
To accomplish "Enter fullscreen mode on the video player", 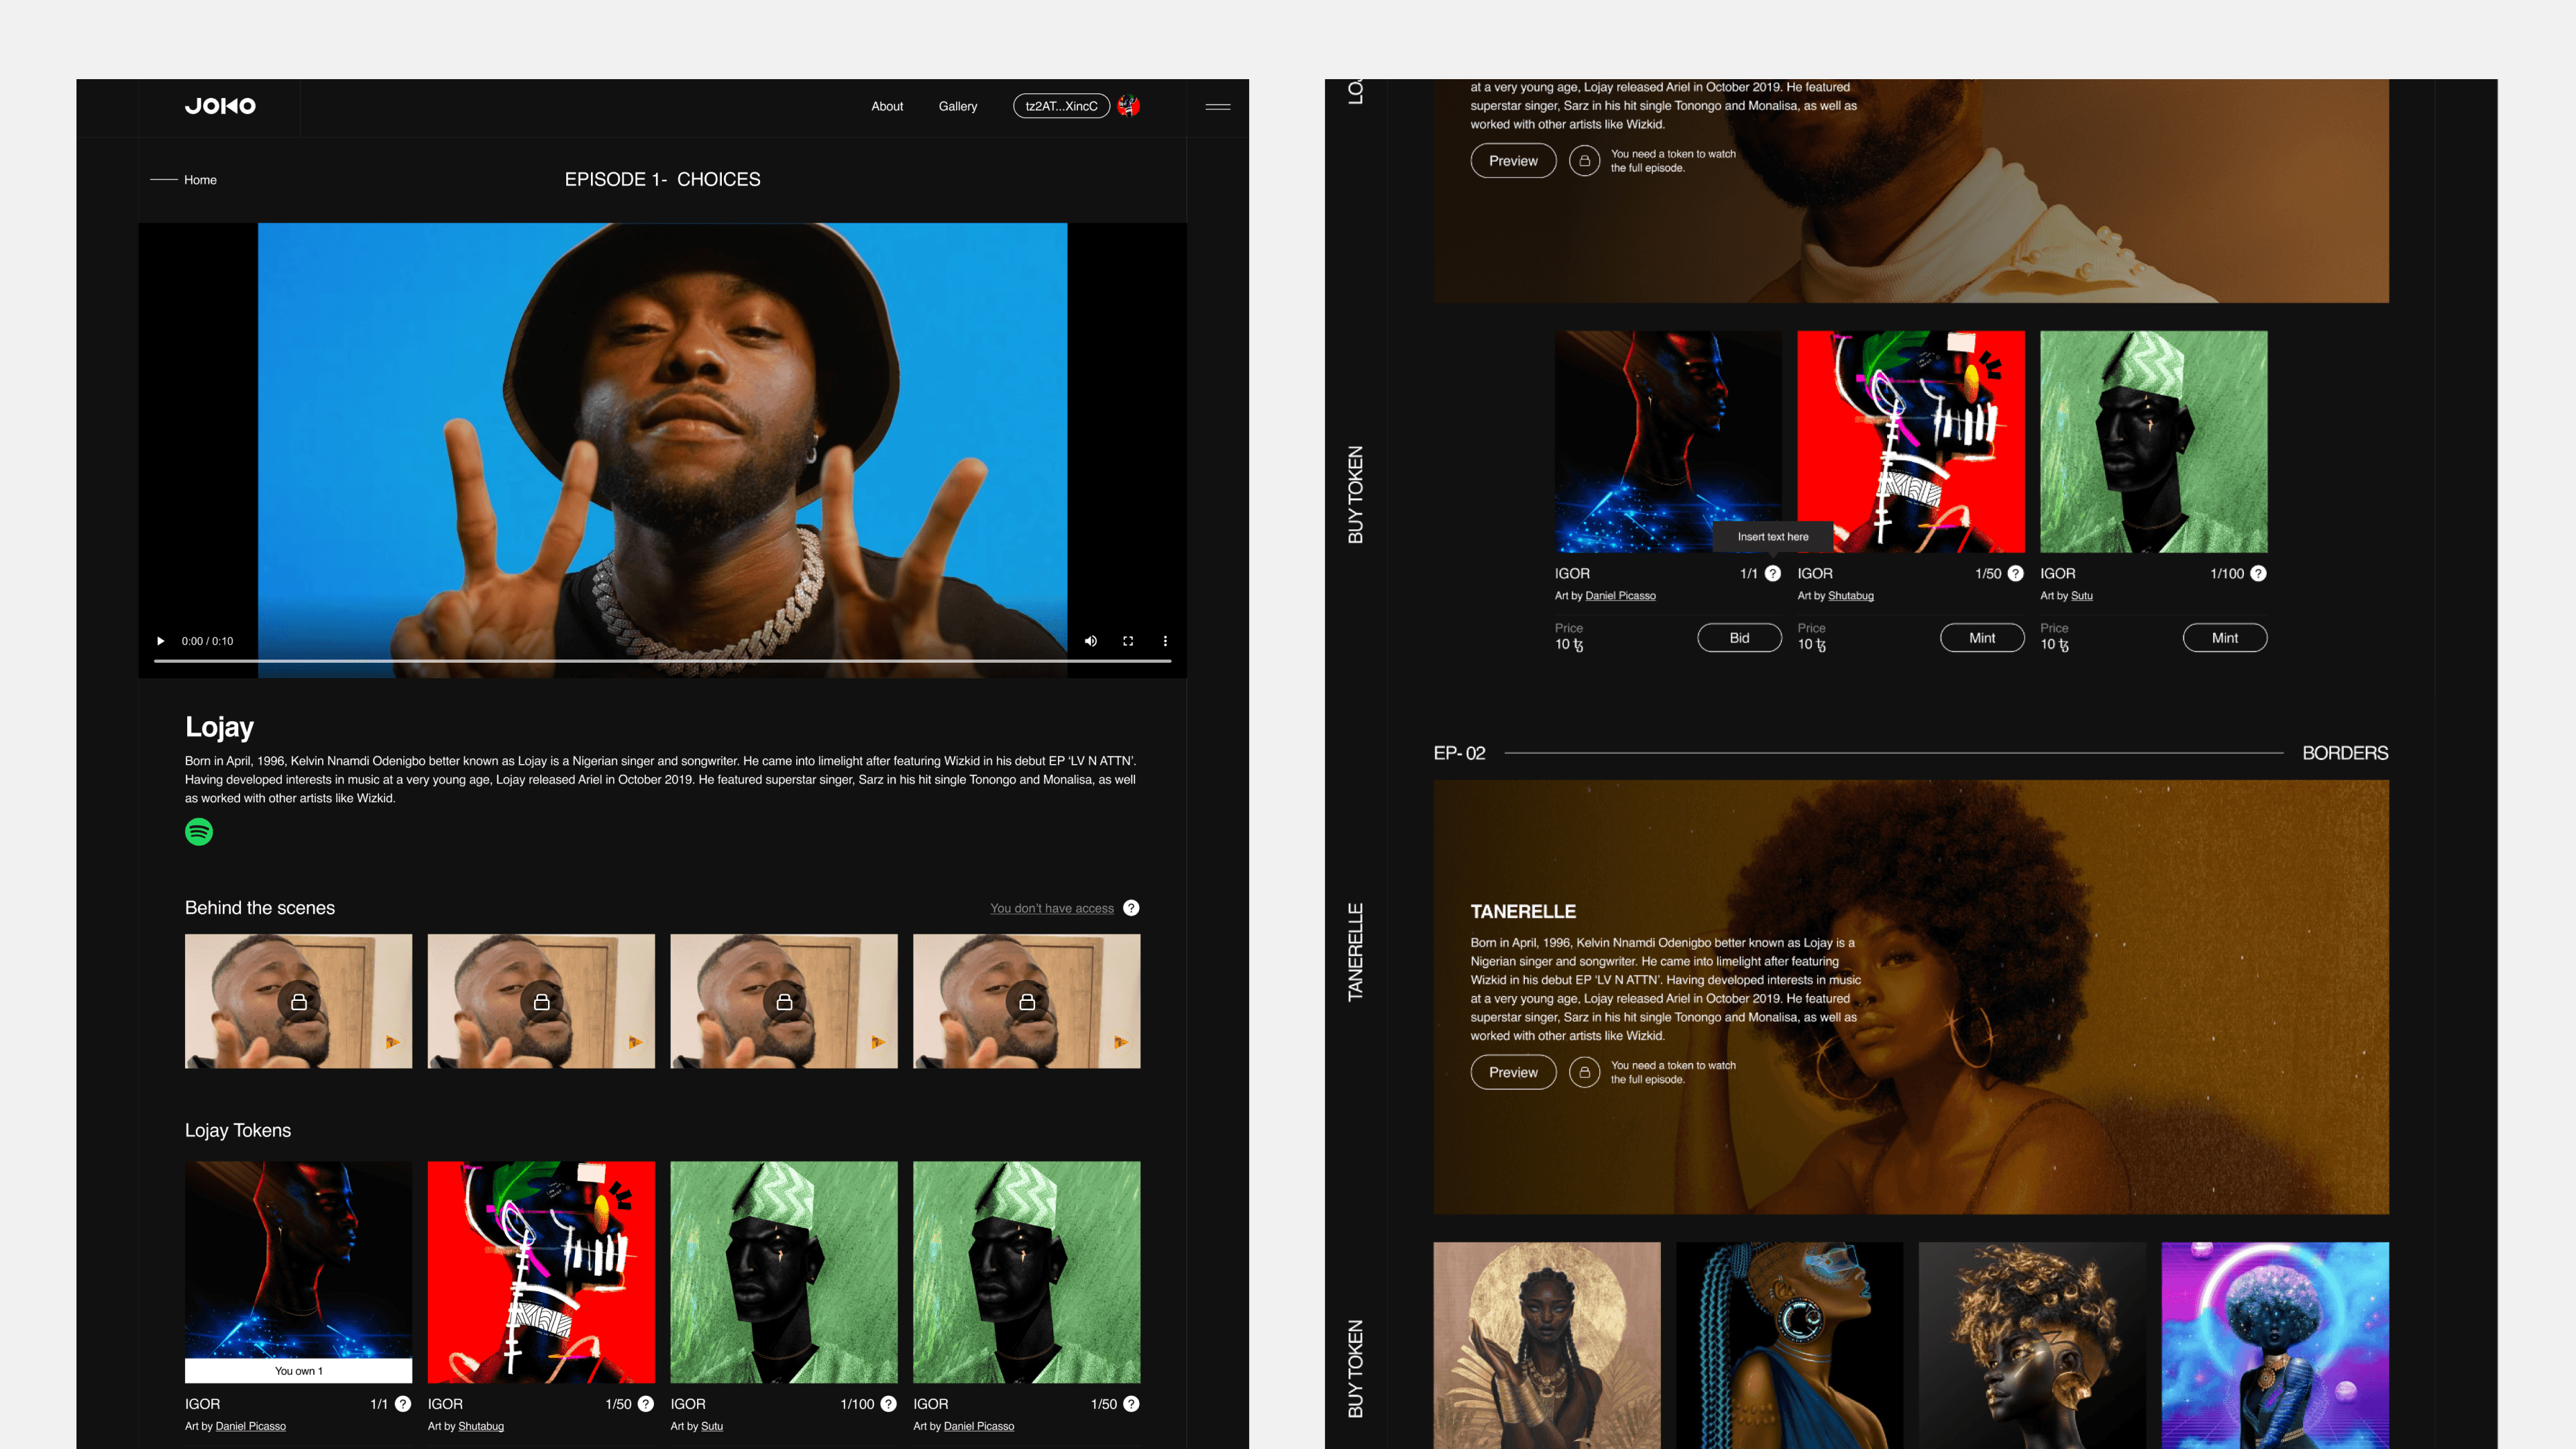I will point(1128,641).
